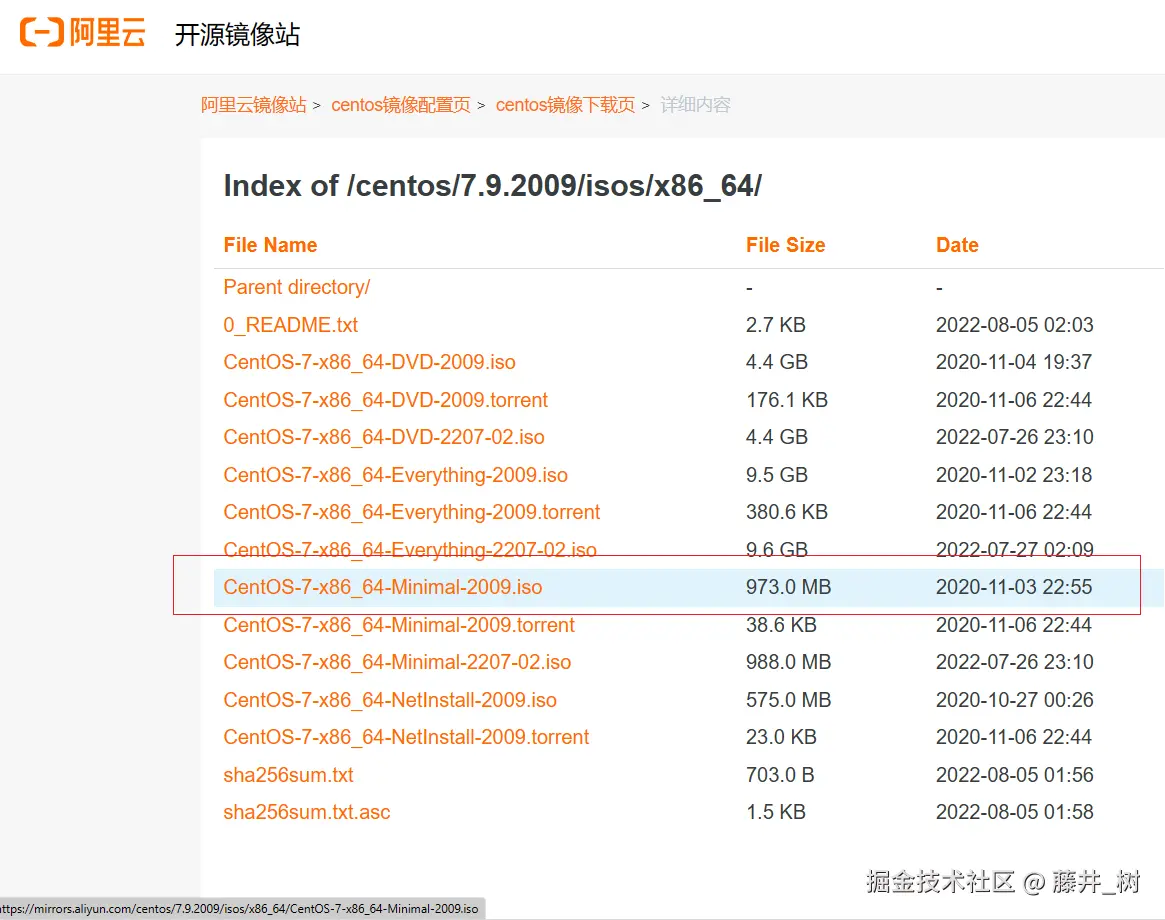Download CentOS-7-x86_64-DVD-2009.torrent
Viewport: 1165px width, 920px height.
(x=386, y=400)
